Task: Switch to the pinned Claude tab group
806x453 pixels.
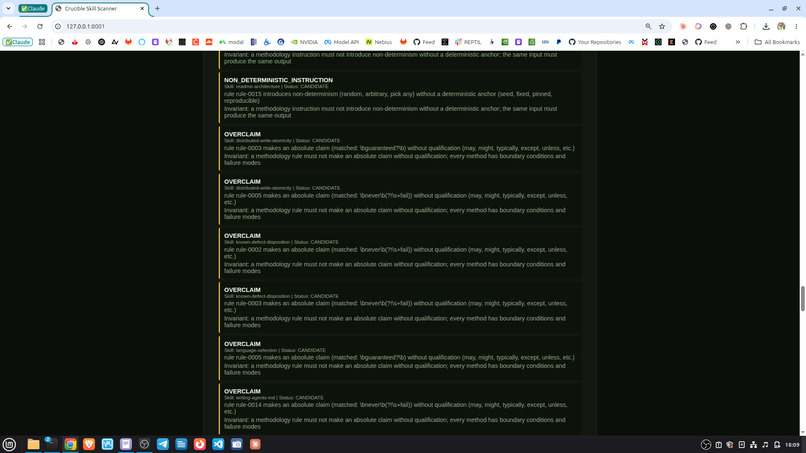Action: pyautogui.click(x=33, y=9)
